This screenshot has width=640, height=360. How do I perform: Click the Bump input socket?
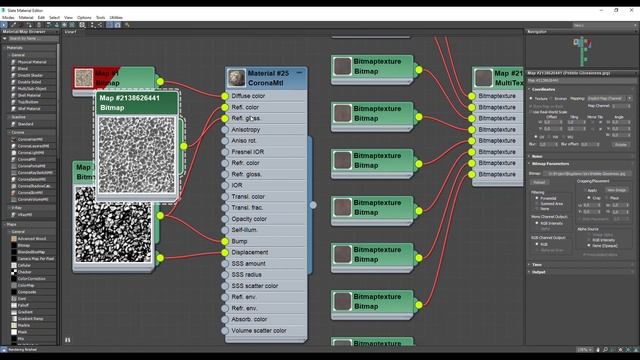(x=225, y=241)
